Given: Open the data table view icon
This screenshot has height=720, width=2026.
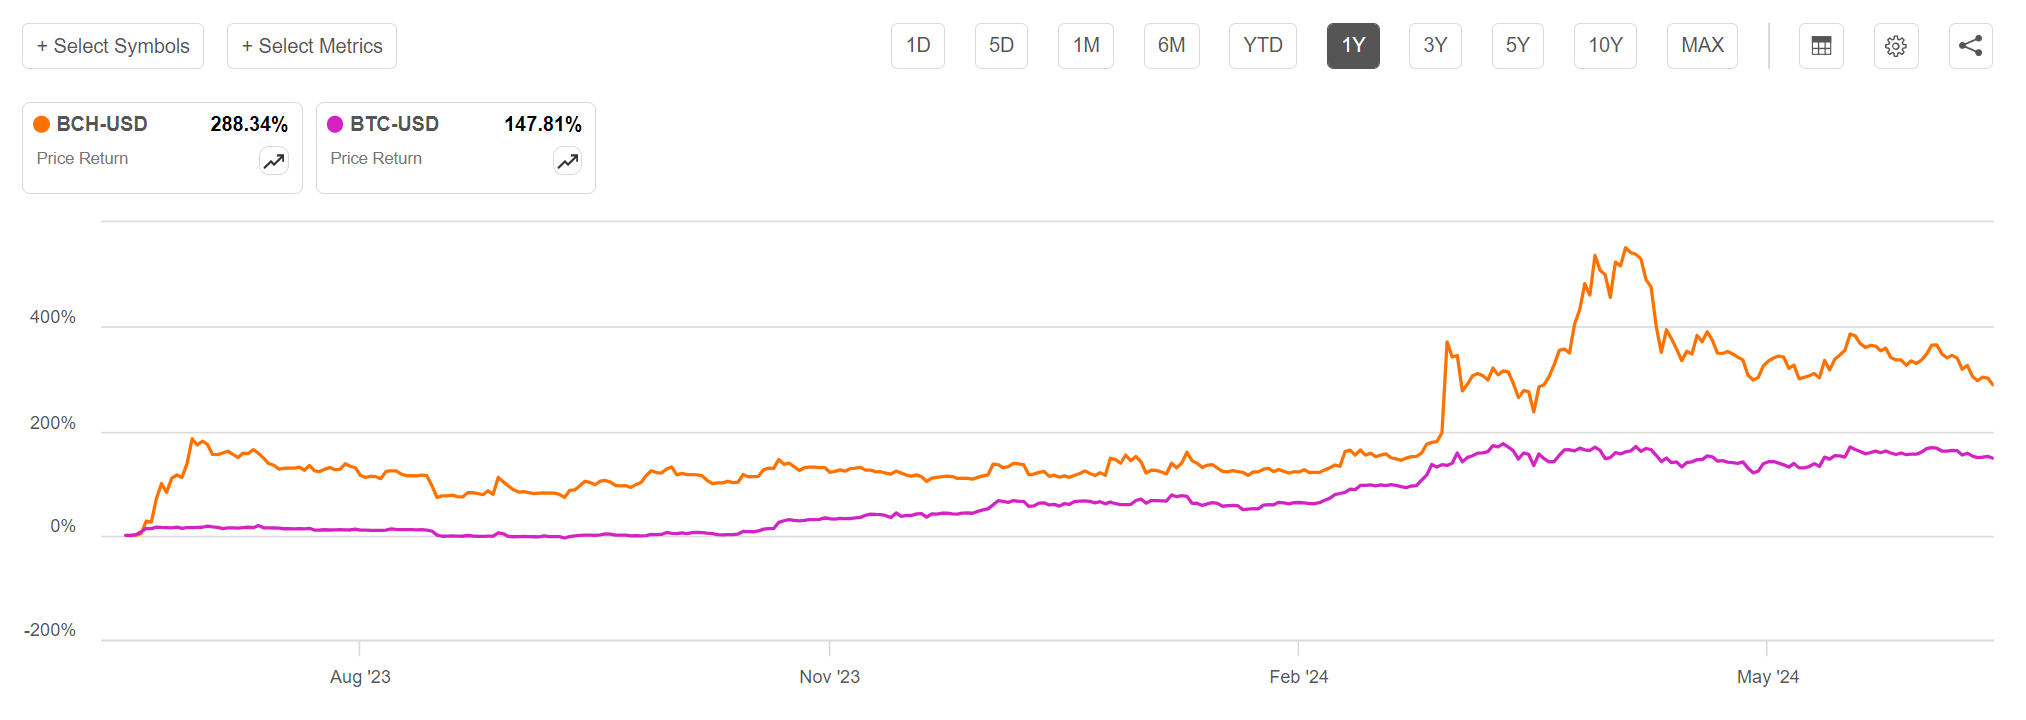Looking at the screenshot, I should (x=1821, y=46).
